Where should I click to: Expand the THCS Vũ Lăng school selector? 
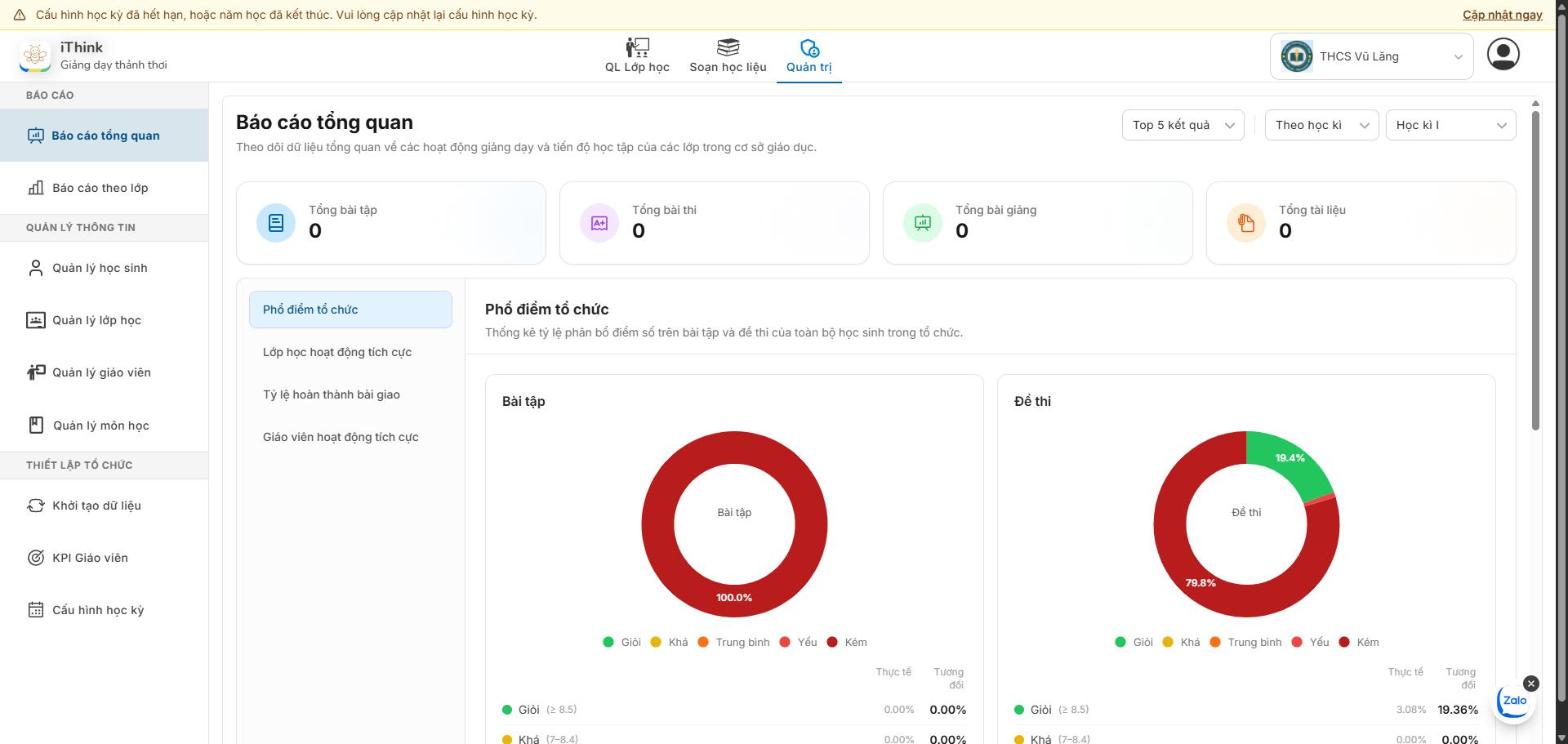click(x=1372, y=56)
